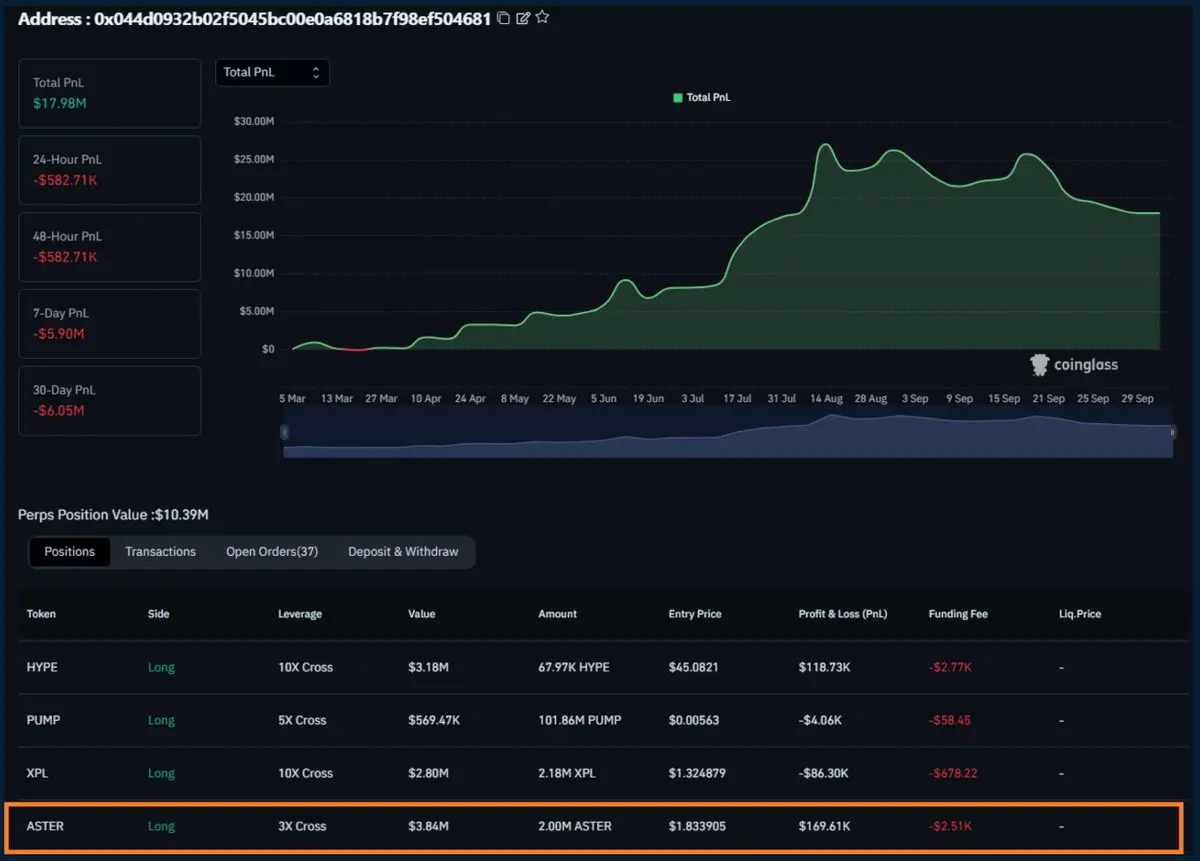Image resolution: width=1200 pixels, height=861 pixels.
Task: Click the $3.18M value cell
Action: (428, 667)
